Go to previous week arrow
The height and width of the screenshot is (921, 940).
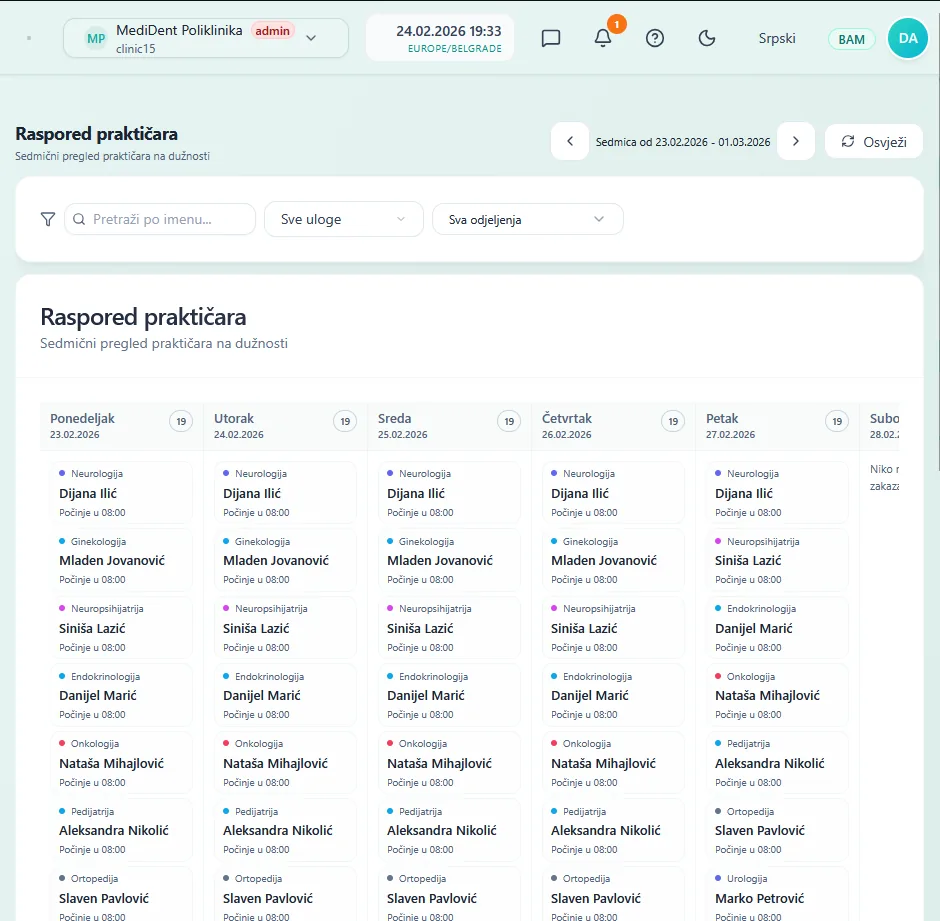(570, 142)
